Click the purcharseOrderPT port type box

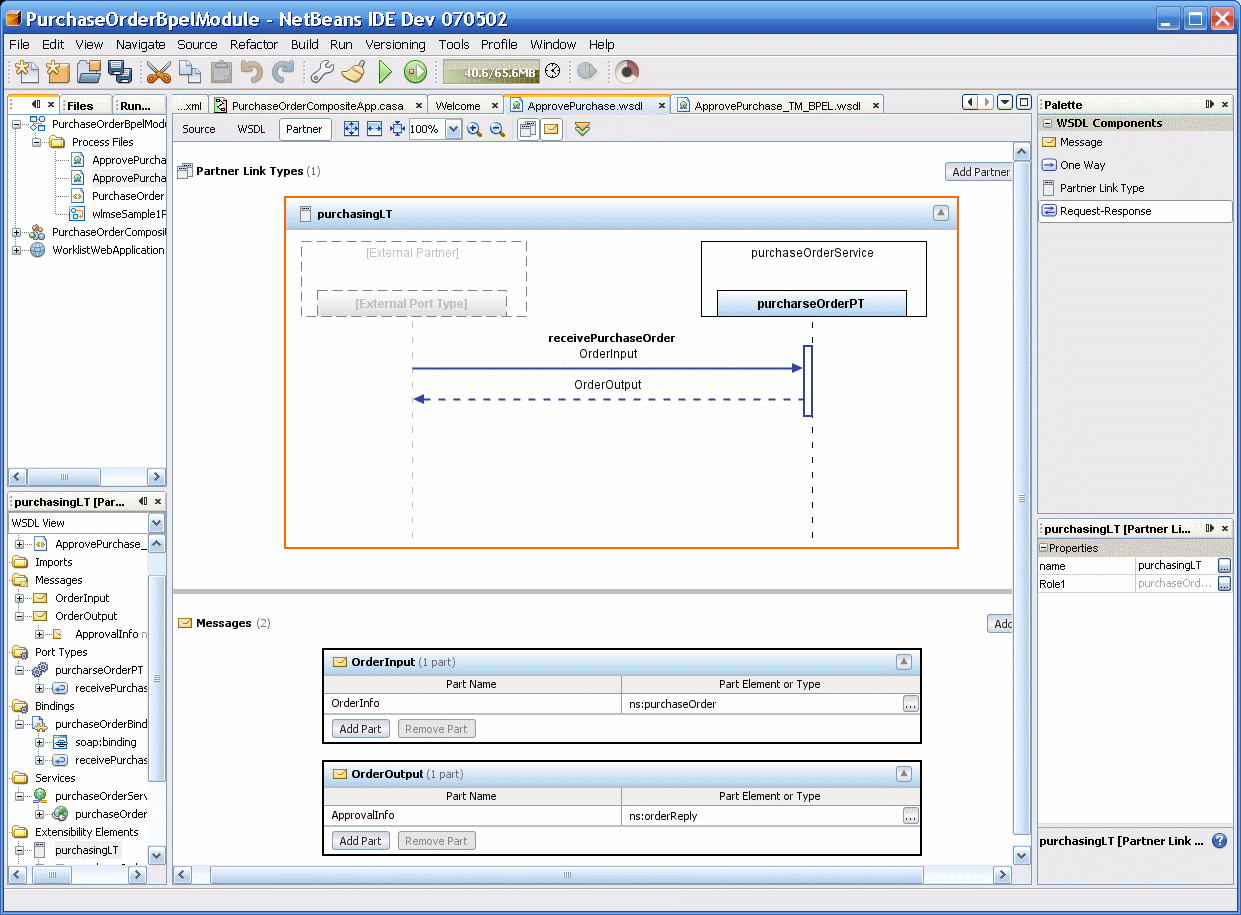tap(811, 303)
